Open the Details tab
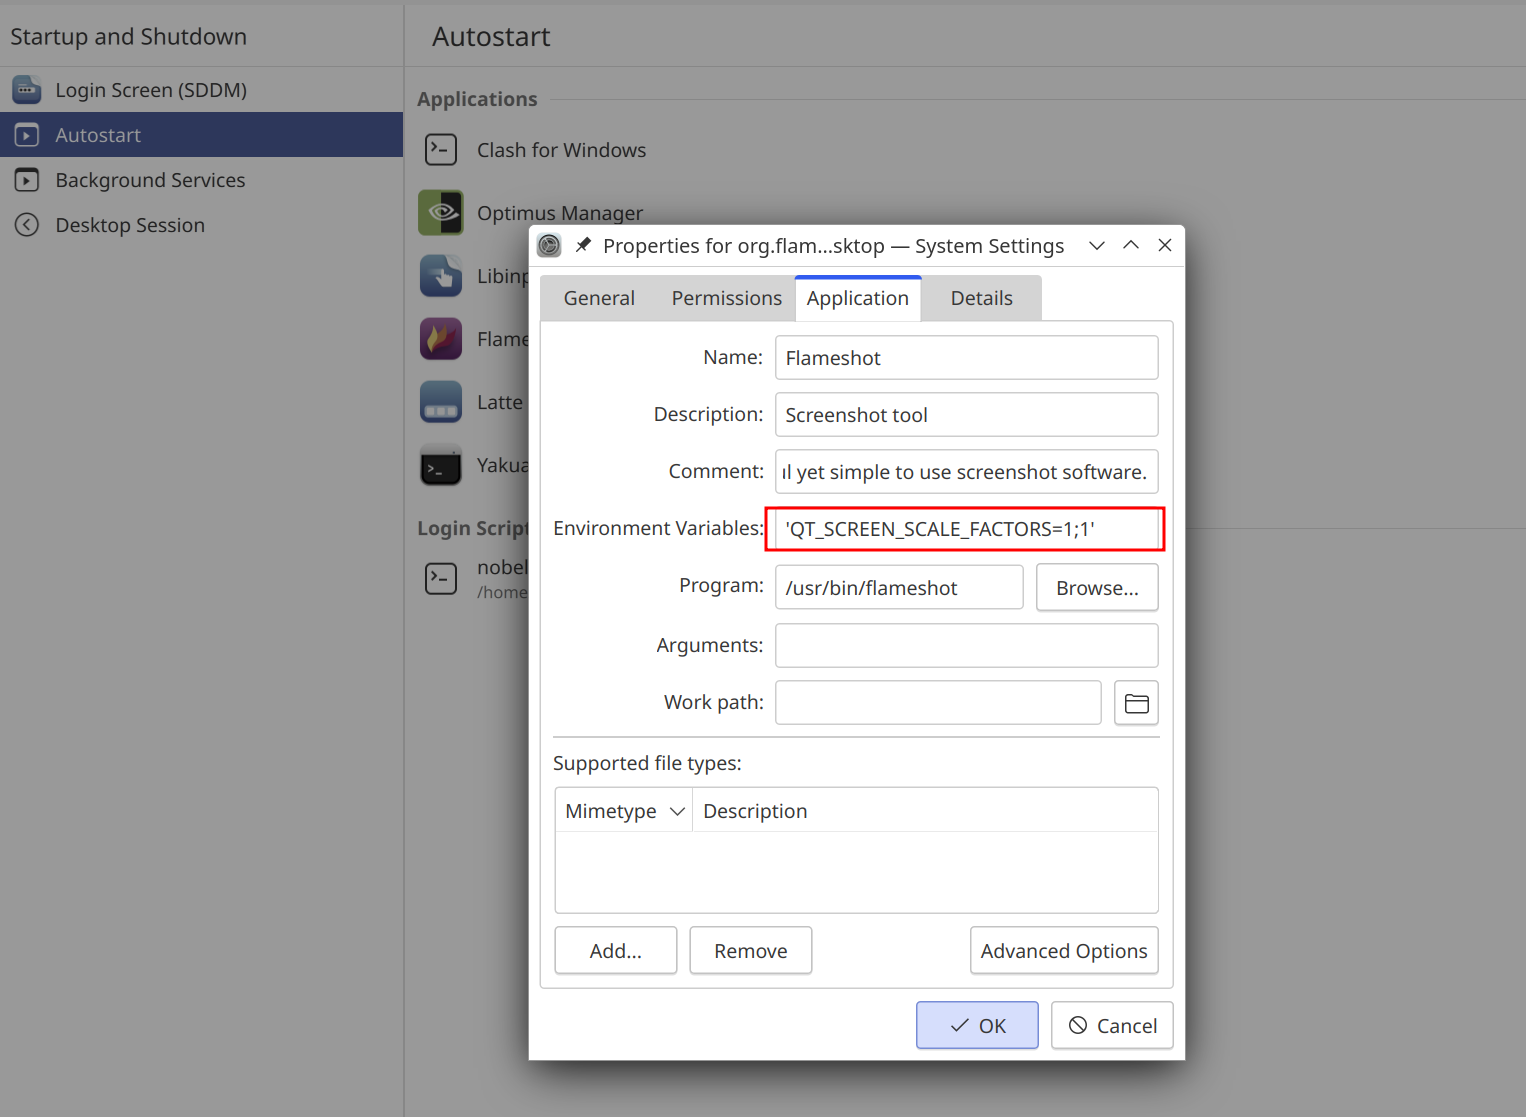 tap(982, 298)
